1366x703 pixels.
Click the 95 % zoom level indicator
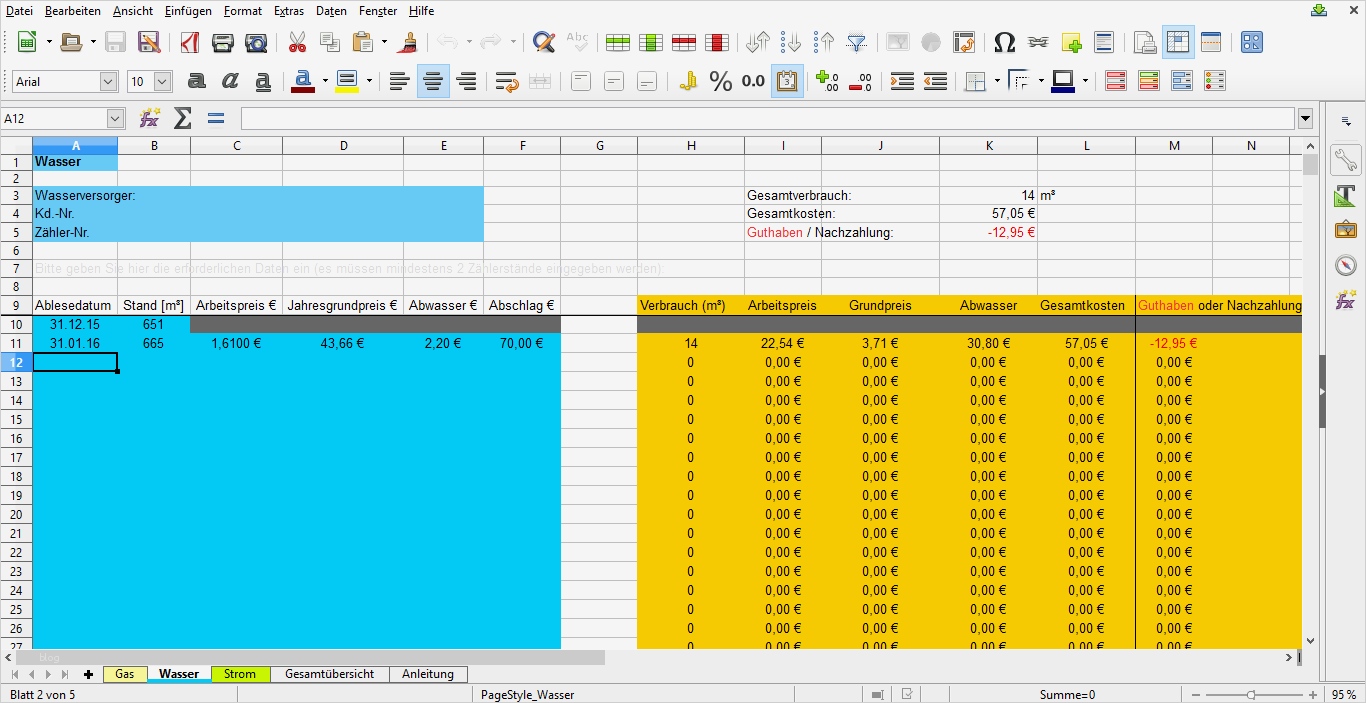tap(1344, 694)
